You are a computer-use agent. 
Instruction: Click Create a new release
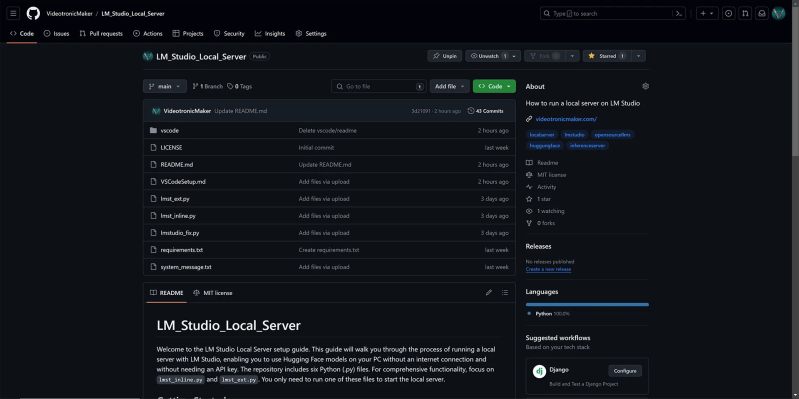tap(548, 269)
